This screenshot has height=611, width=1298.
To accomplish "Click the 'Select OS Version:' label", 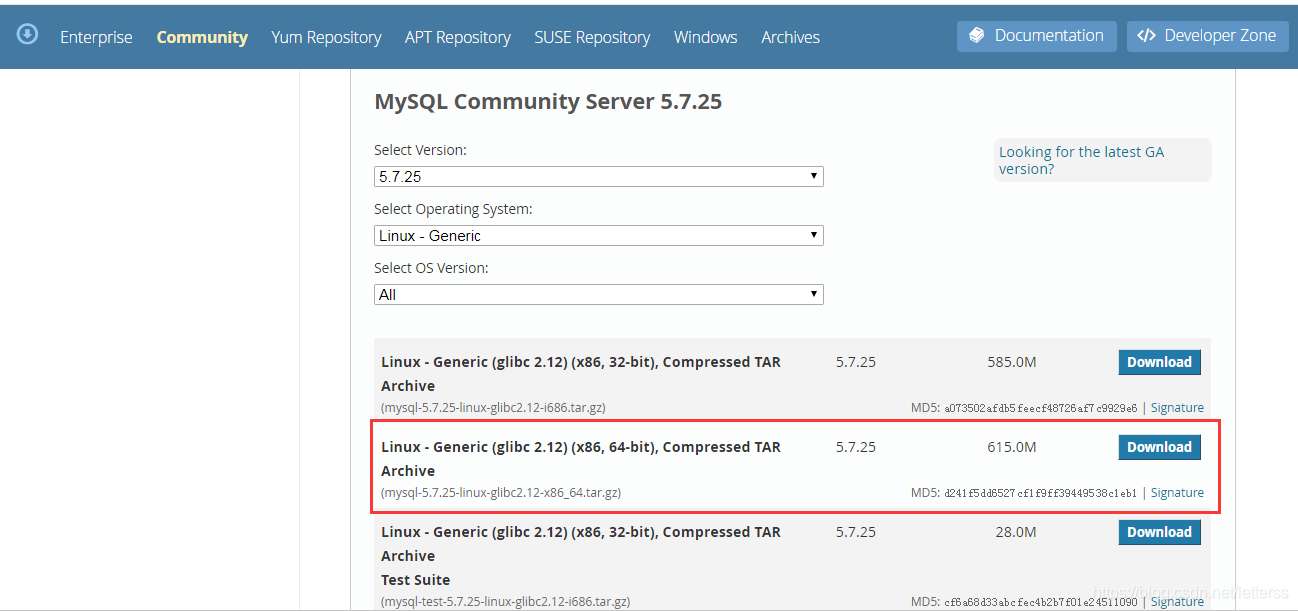I will pos(431,268).
